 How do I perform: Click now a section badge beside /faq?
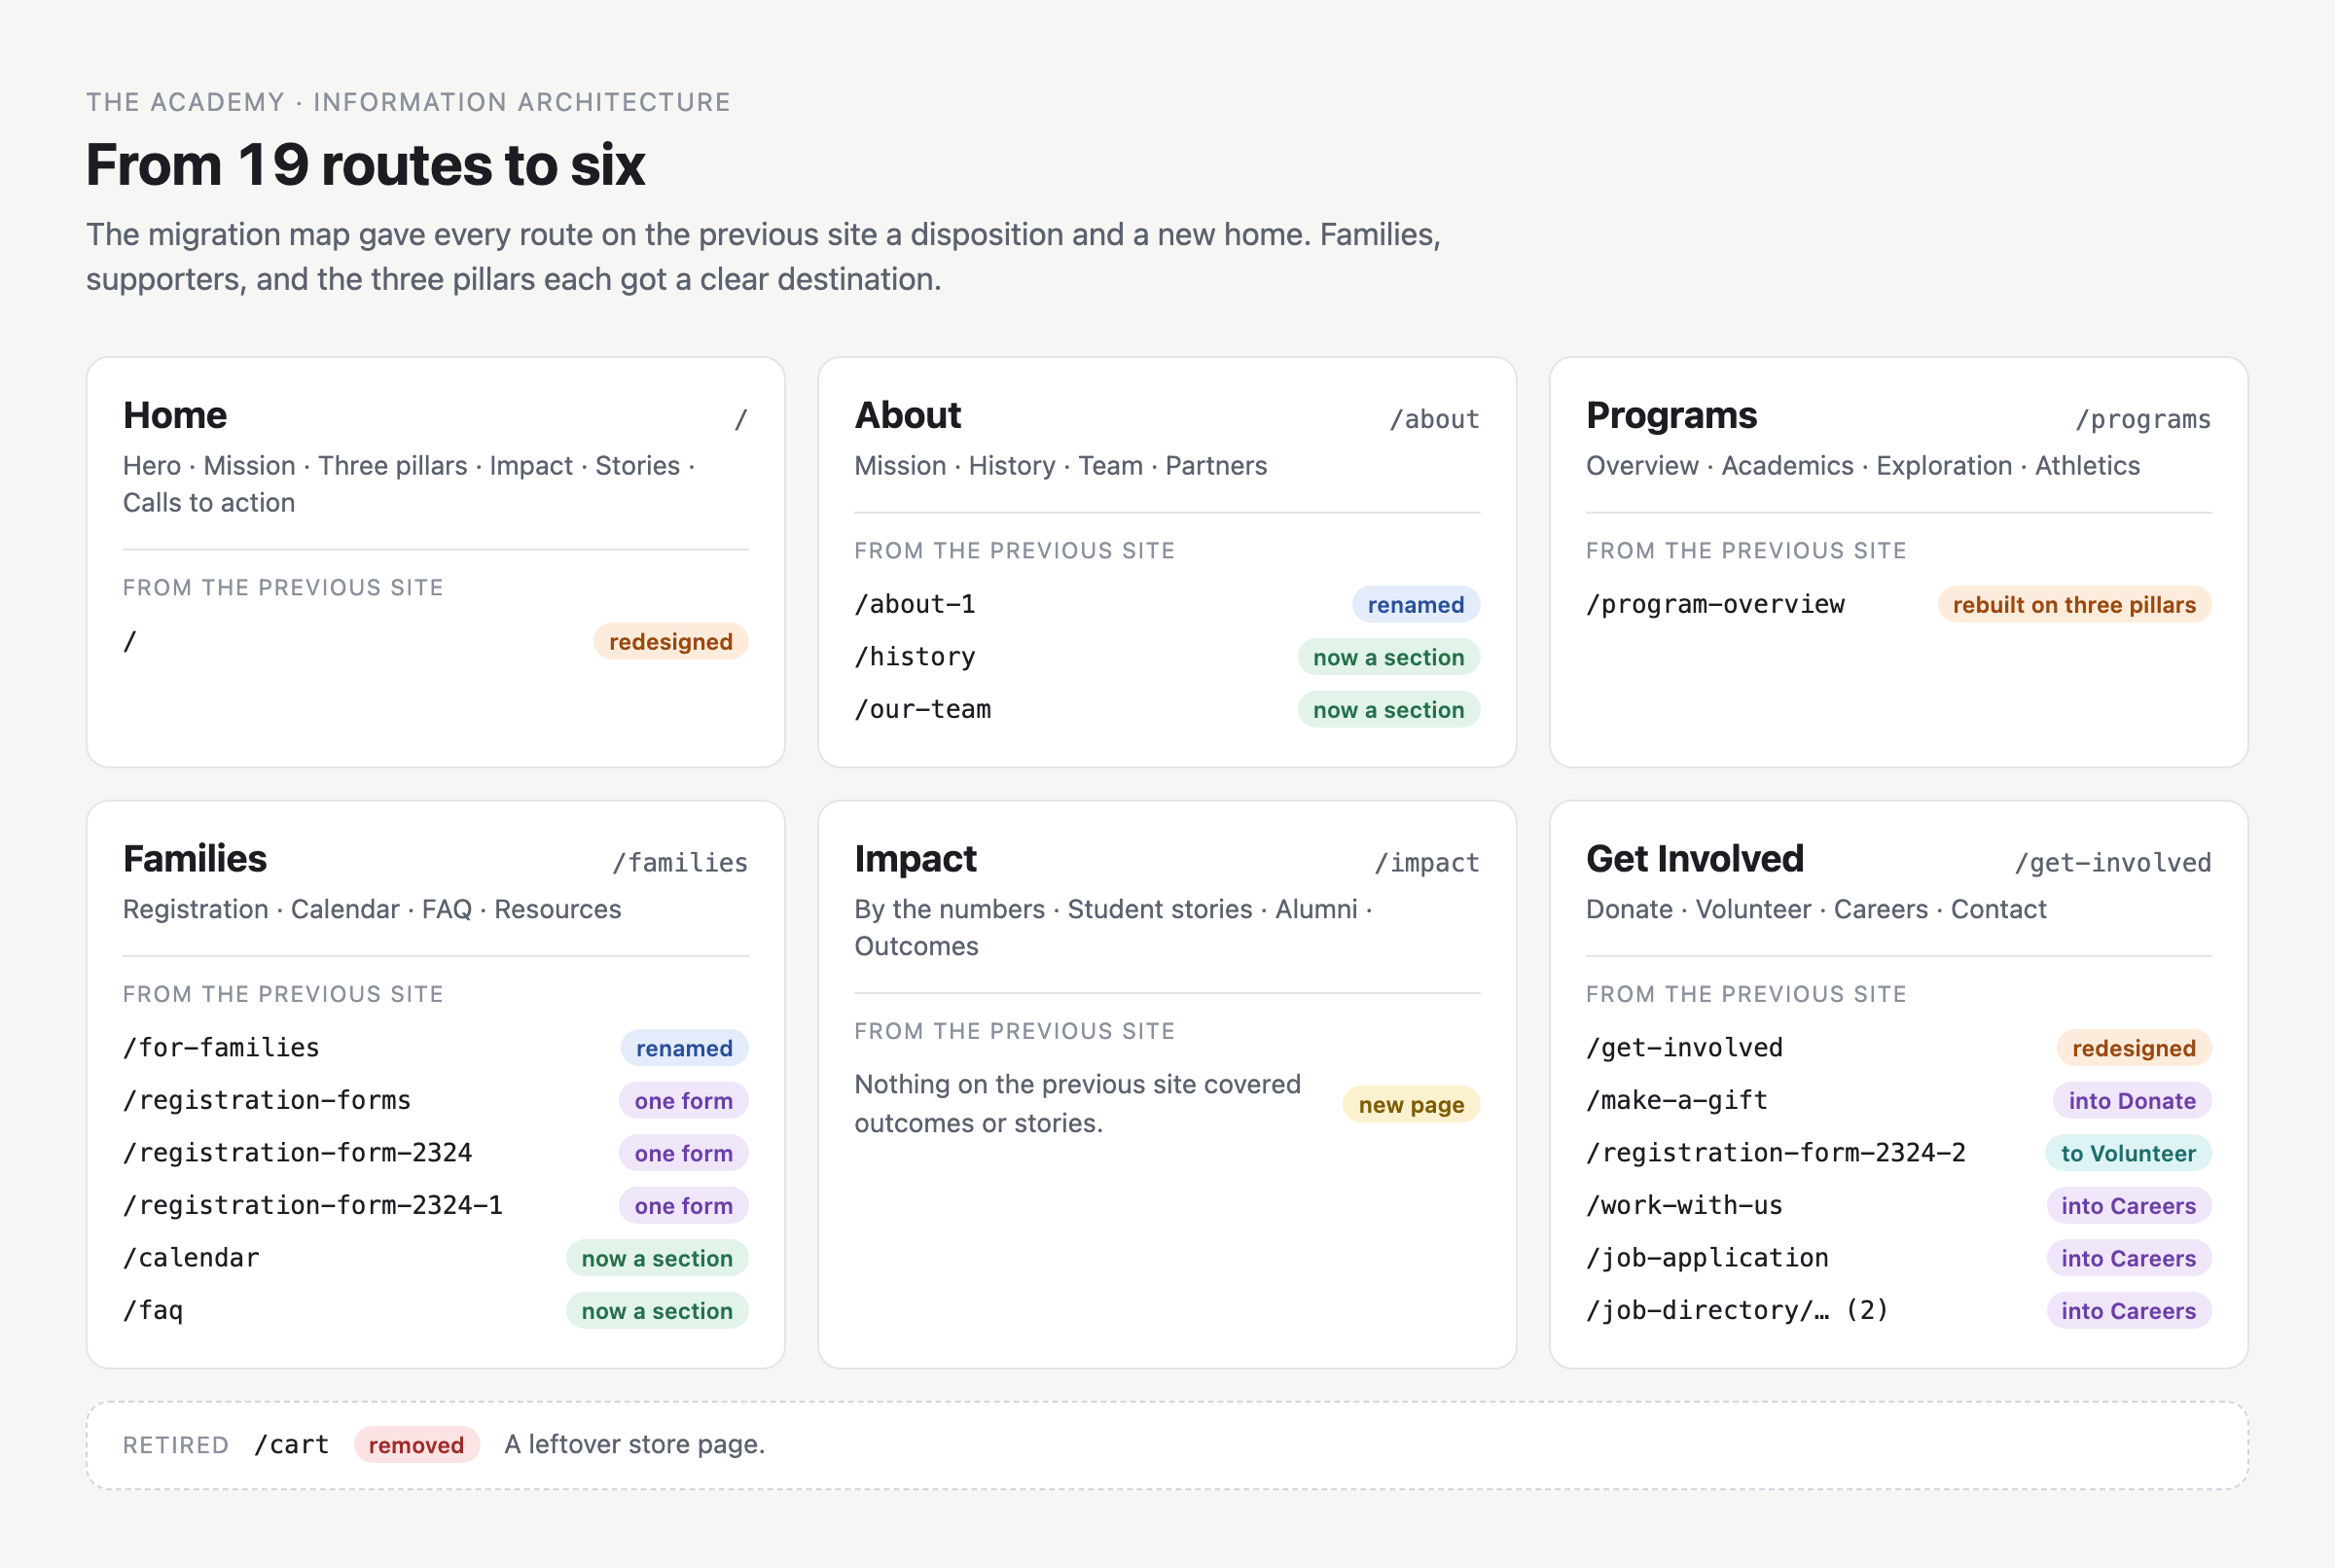pos(657,1310)
